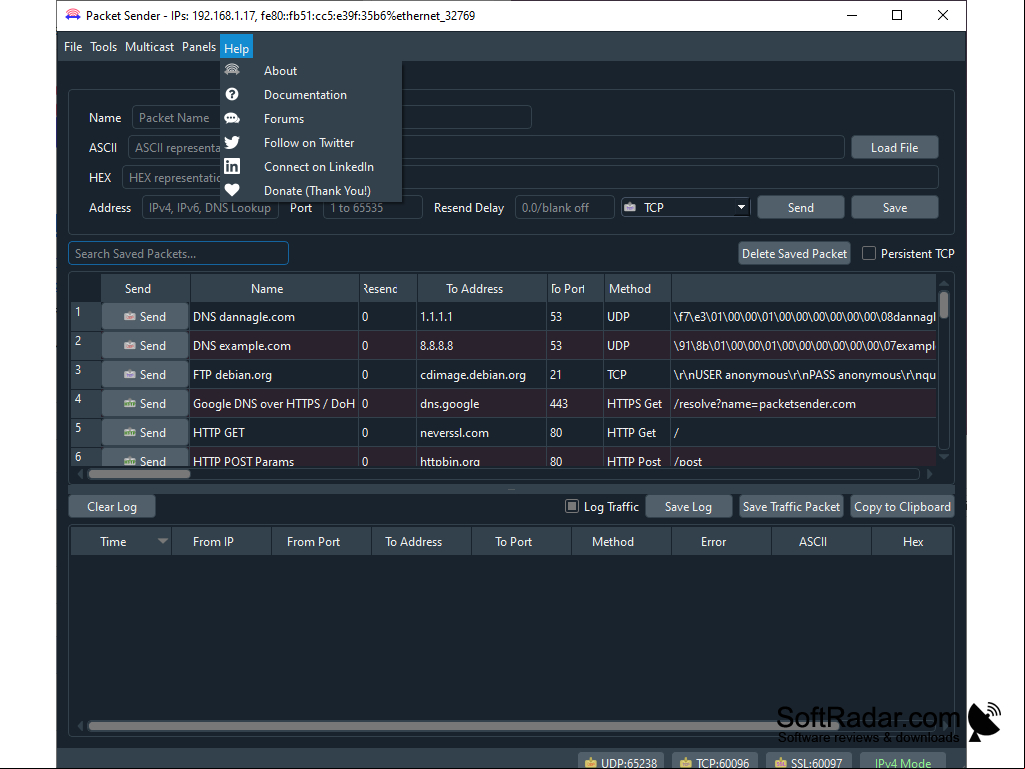Click the UDP:65238 status bar indicator
1025x769 pixels.
pyautogui.click(x=621, y=762)
